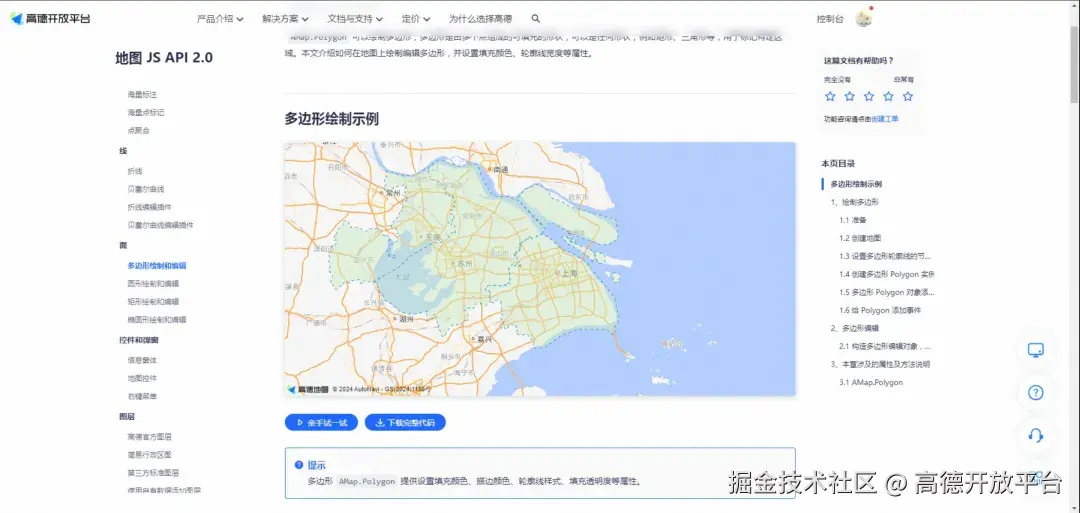
Task: Open 为什么选择高德 menu item
Action: [x=481, y=19]
